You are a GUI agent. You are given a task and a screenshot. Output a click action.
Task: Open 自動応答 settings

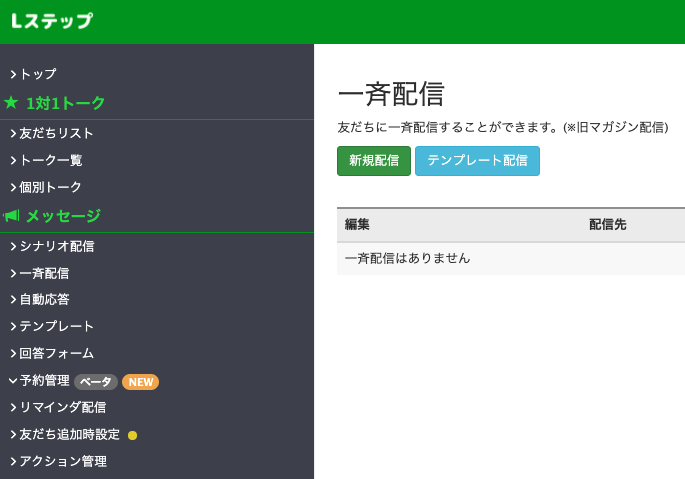(x=45, y=299)
